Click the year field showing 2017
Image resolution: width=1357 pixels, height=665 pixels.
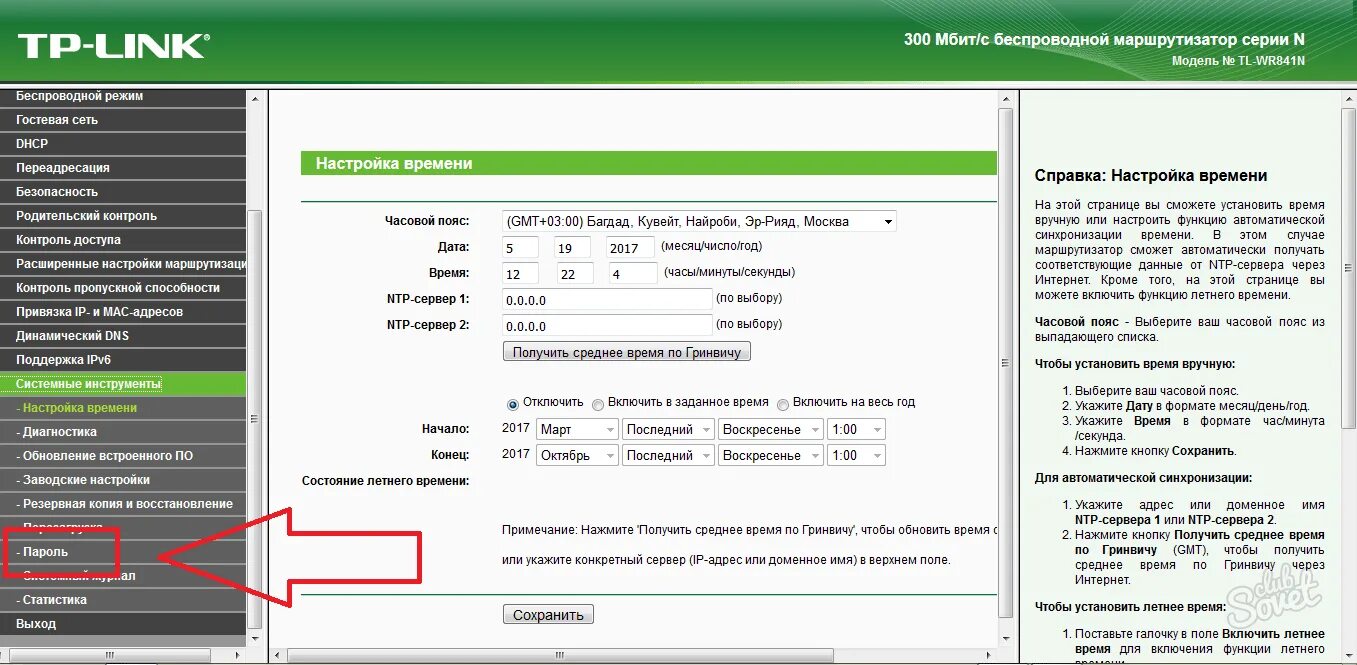point(632,247)
